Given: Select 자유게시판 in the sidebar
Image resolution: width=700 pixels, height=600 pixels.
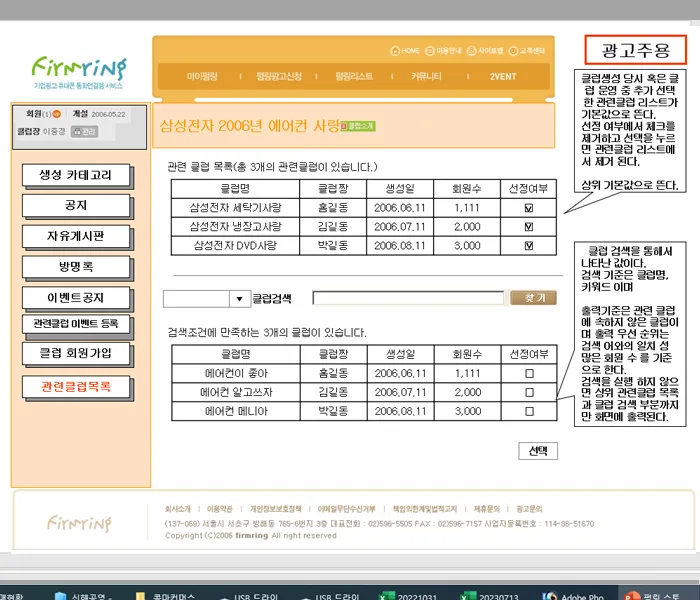Looking at the screenshot, I should click(76, 236).
